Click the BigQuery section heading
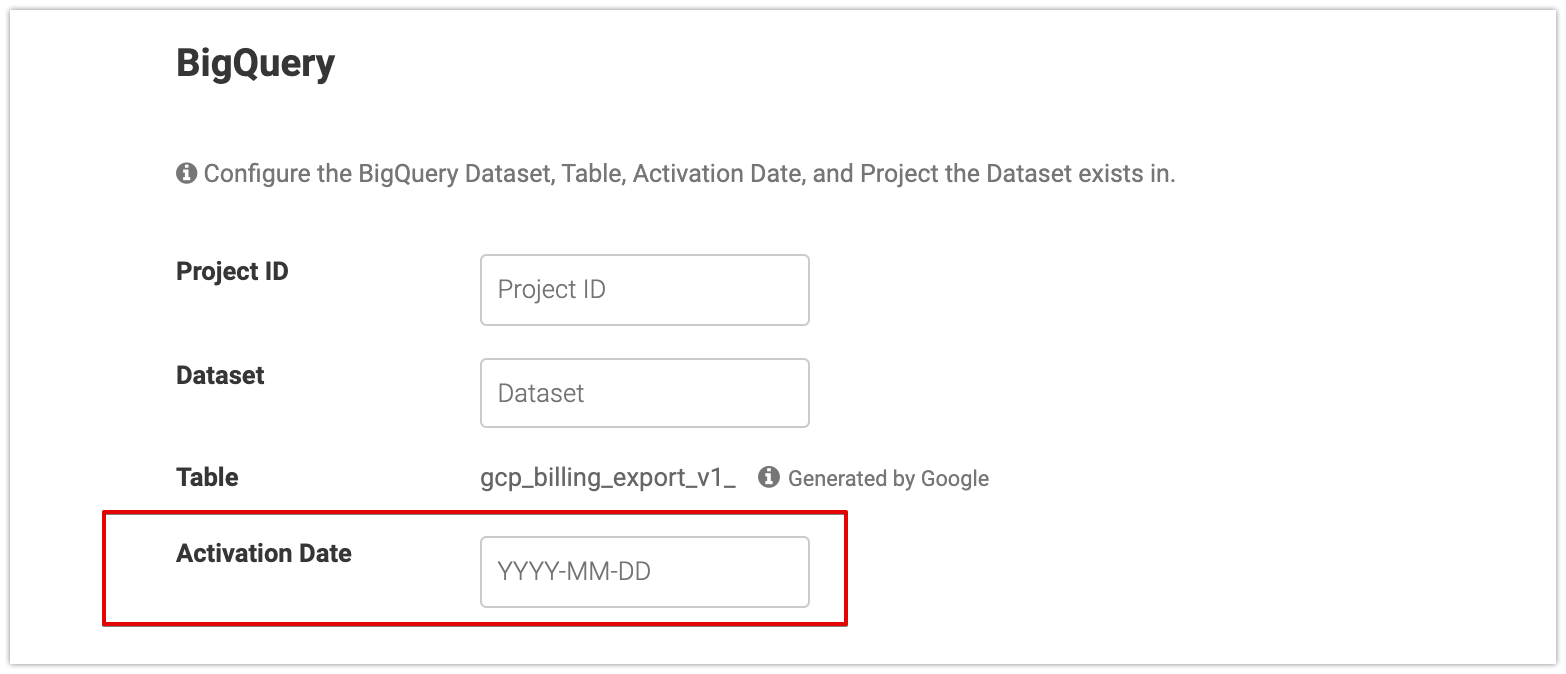 click(x=255, y=64)
